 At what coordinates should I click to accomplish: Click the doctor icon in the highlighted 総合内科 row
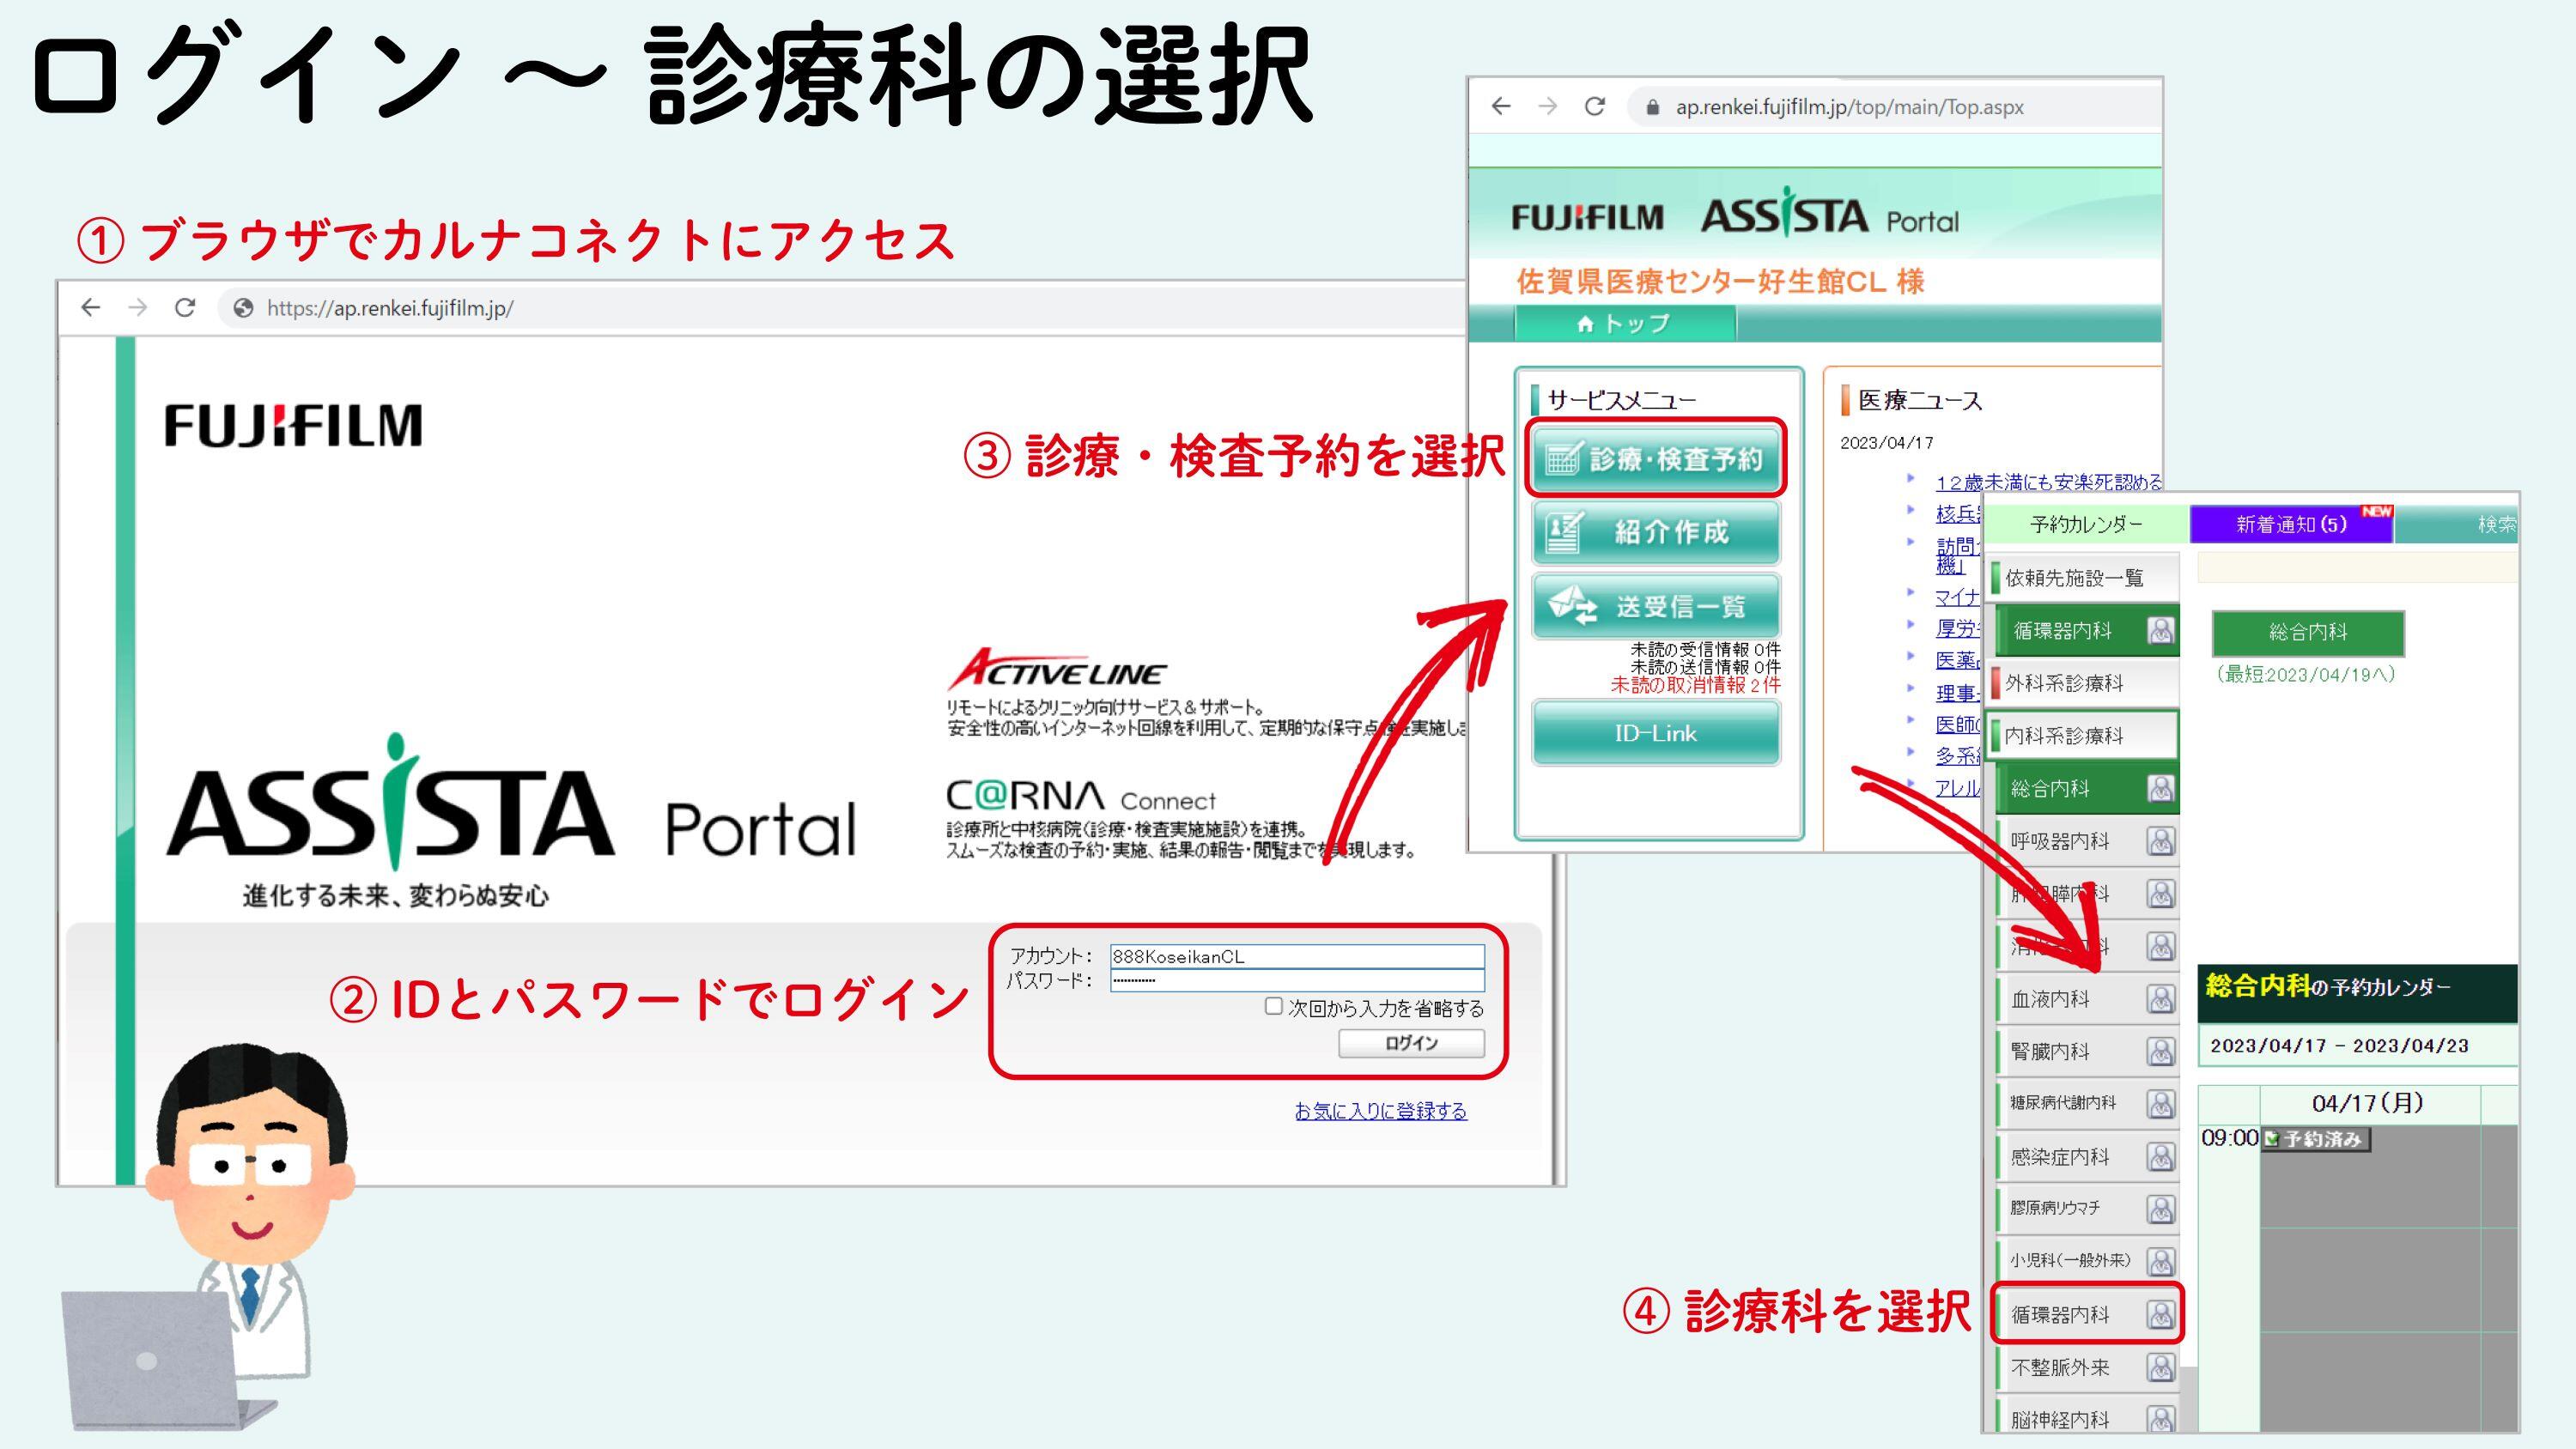click(x=2161, y=789)
